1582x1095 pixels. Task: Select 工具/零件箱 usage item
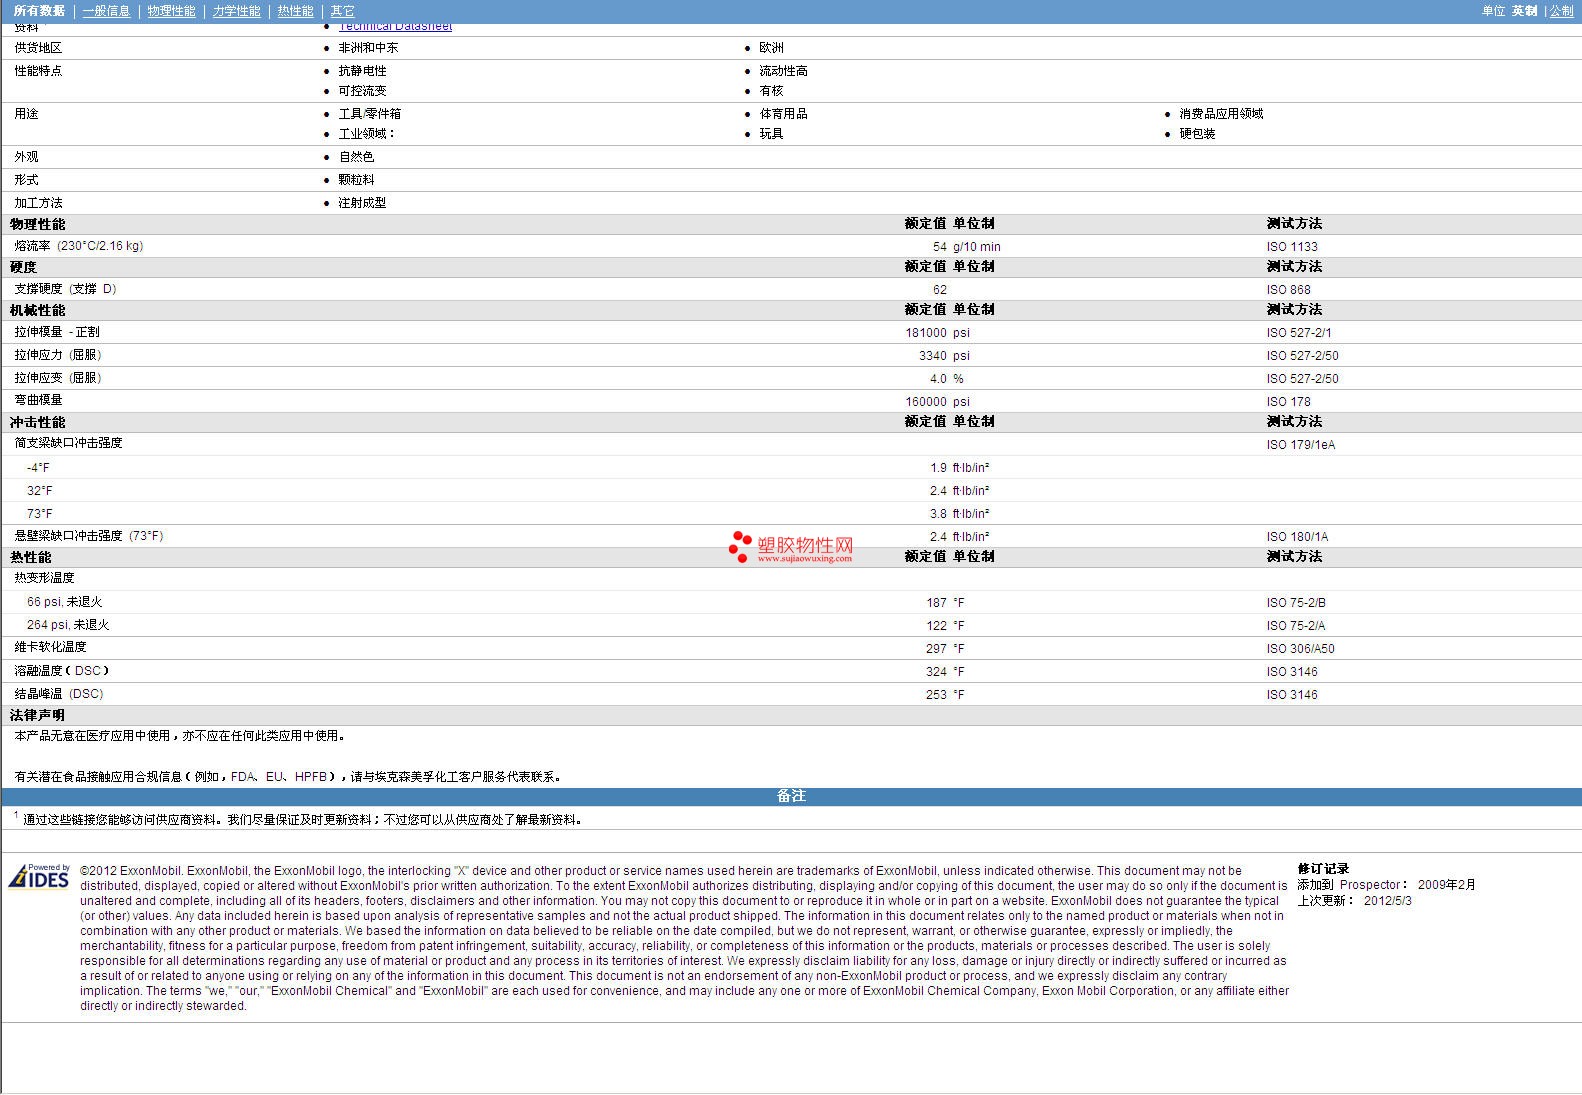pos(370,114)
